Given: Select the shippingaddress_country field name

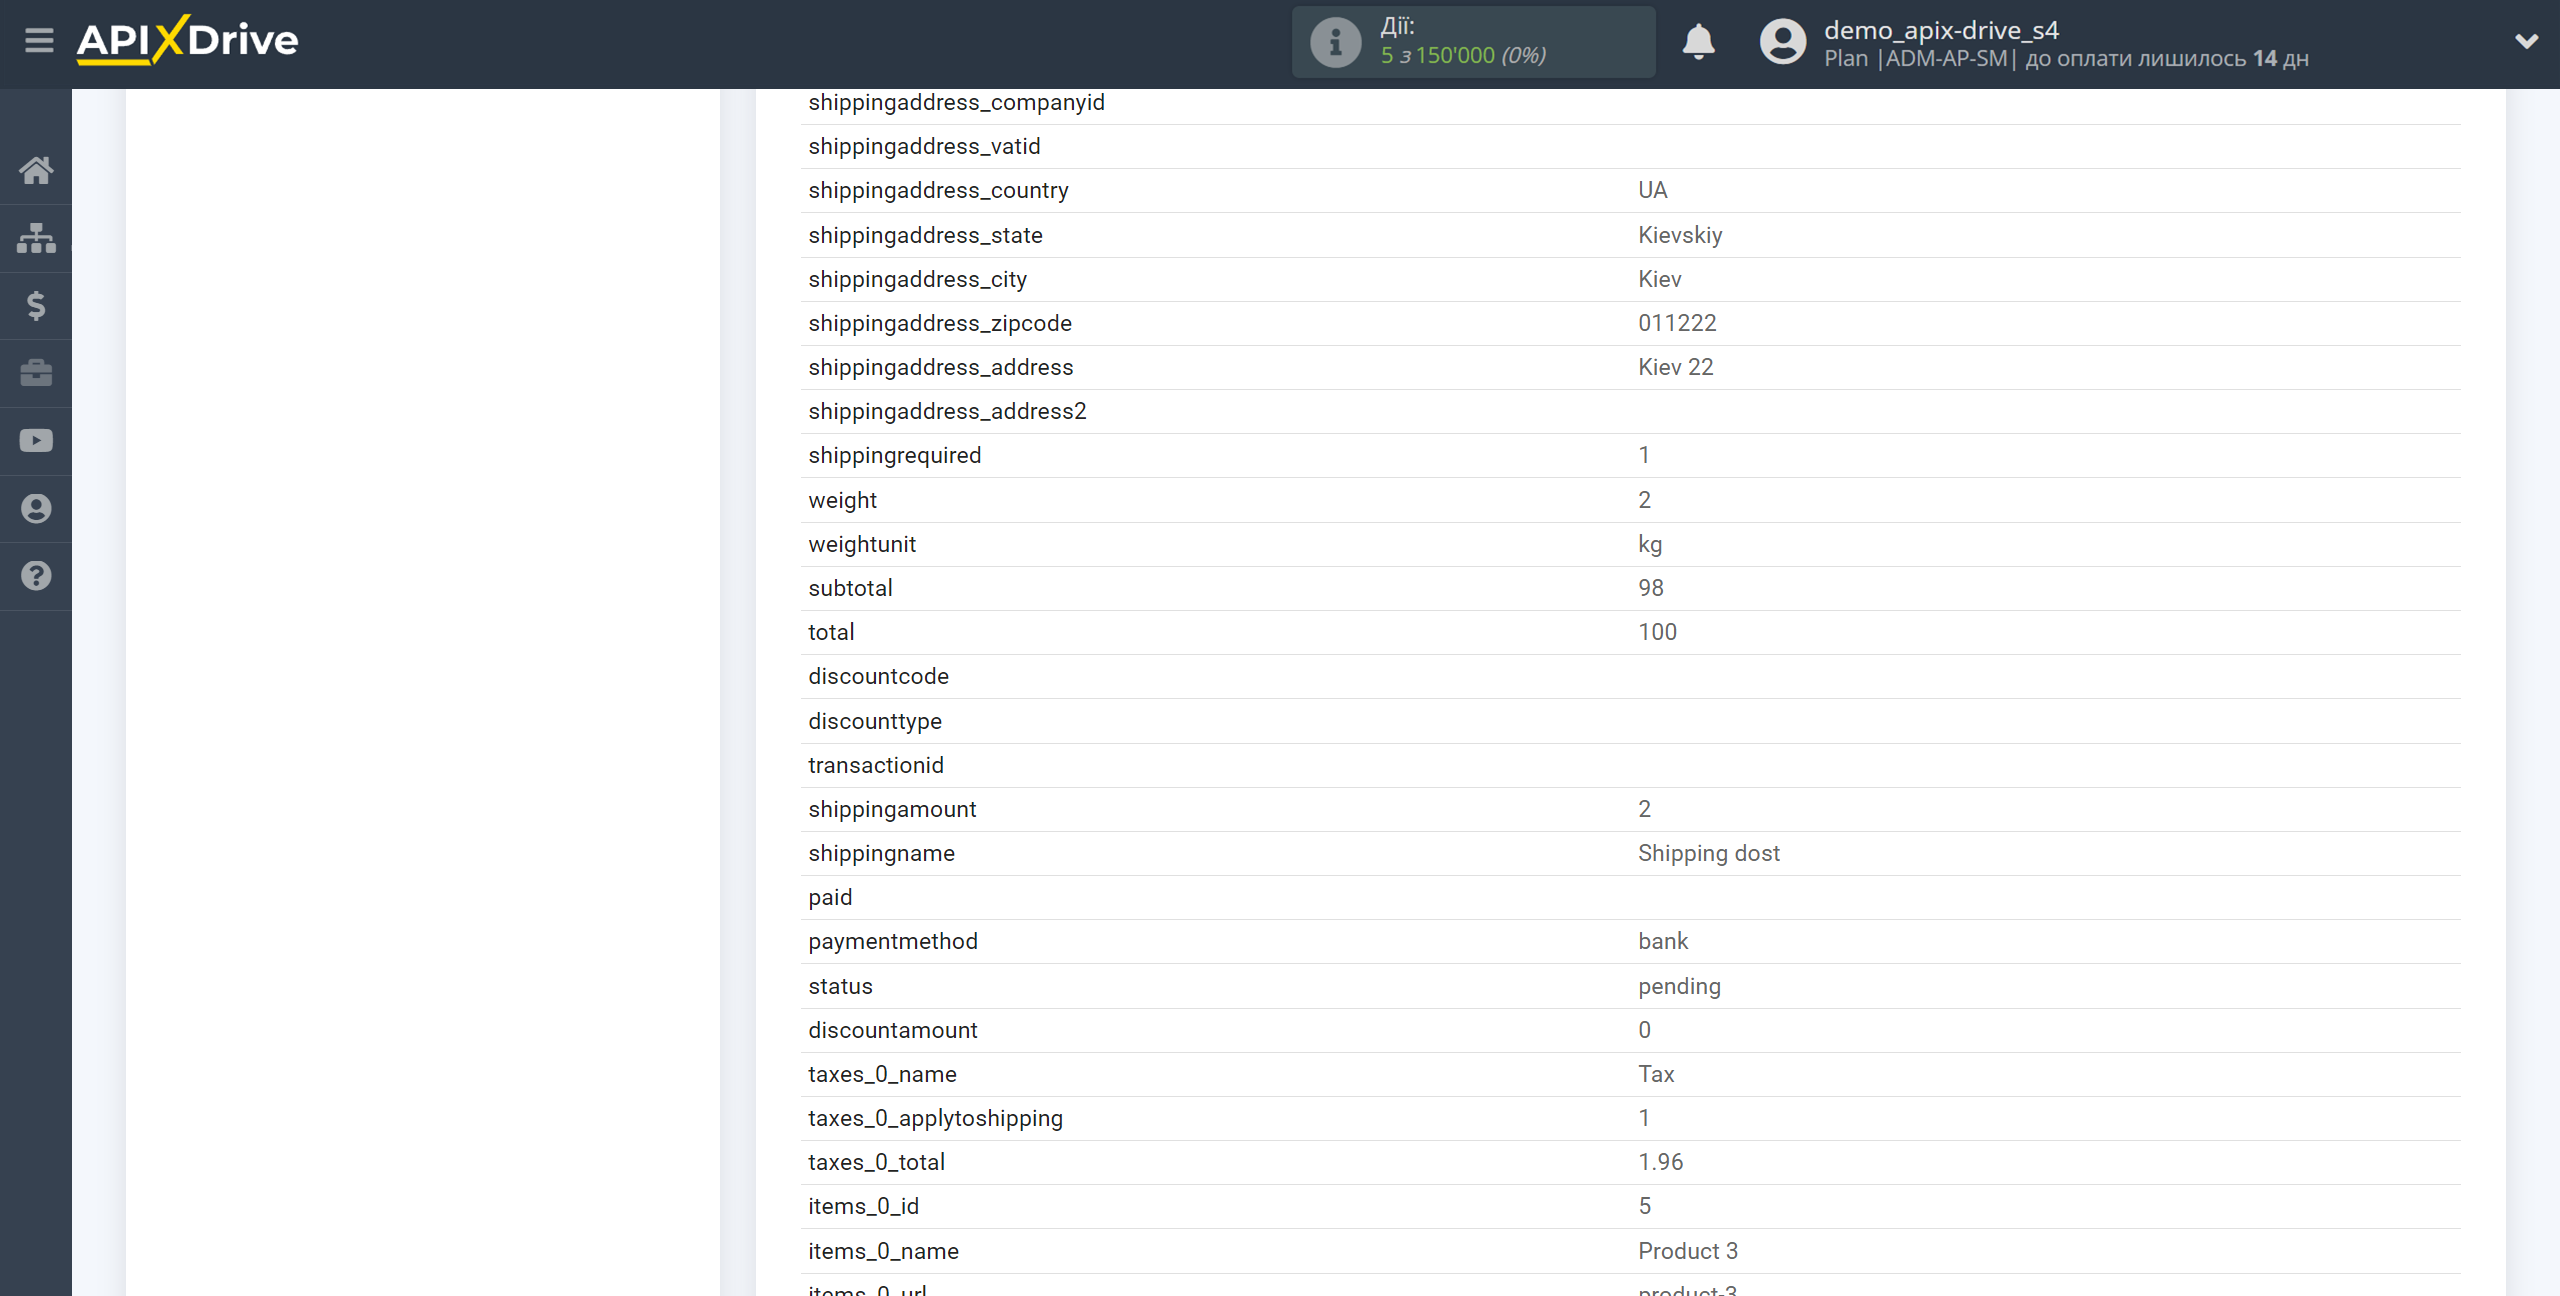Looking at the screenshot, I should pyautogui.click(x=938, y=190).
